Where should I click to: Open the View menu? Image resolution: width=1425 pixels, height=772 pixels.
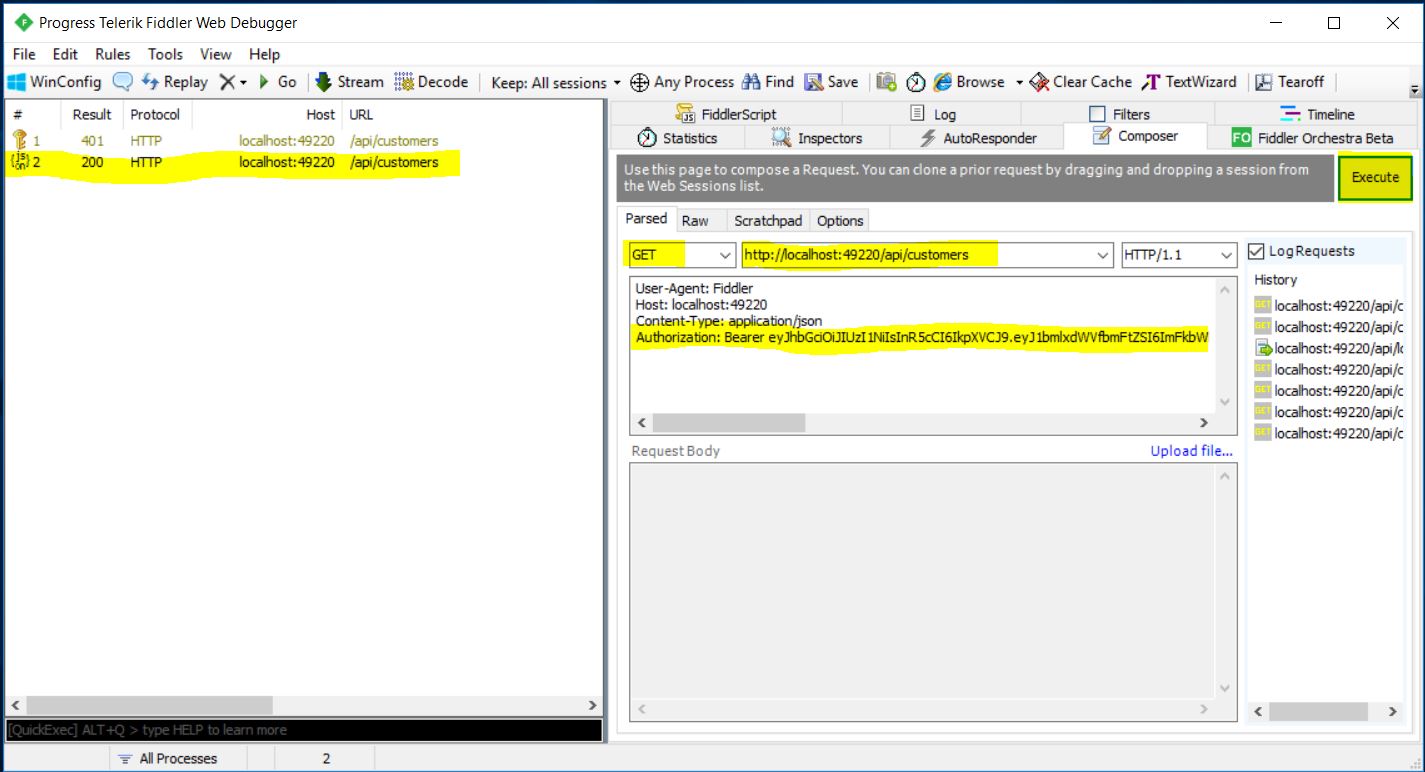pos(215,54)
